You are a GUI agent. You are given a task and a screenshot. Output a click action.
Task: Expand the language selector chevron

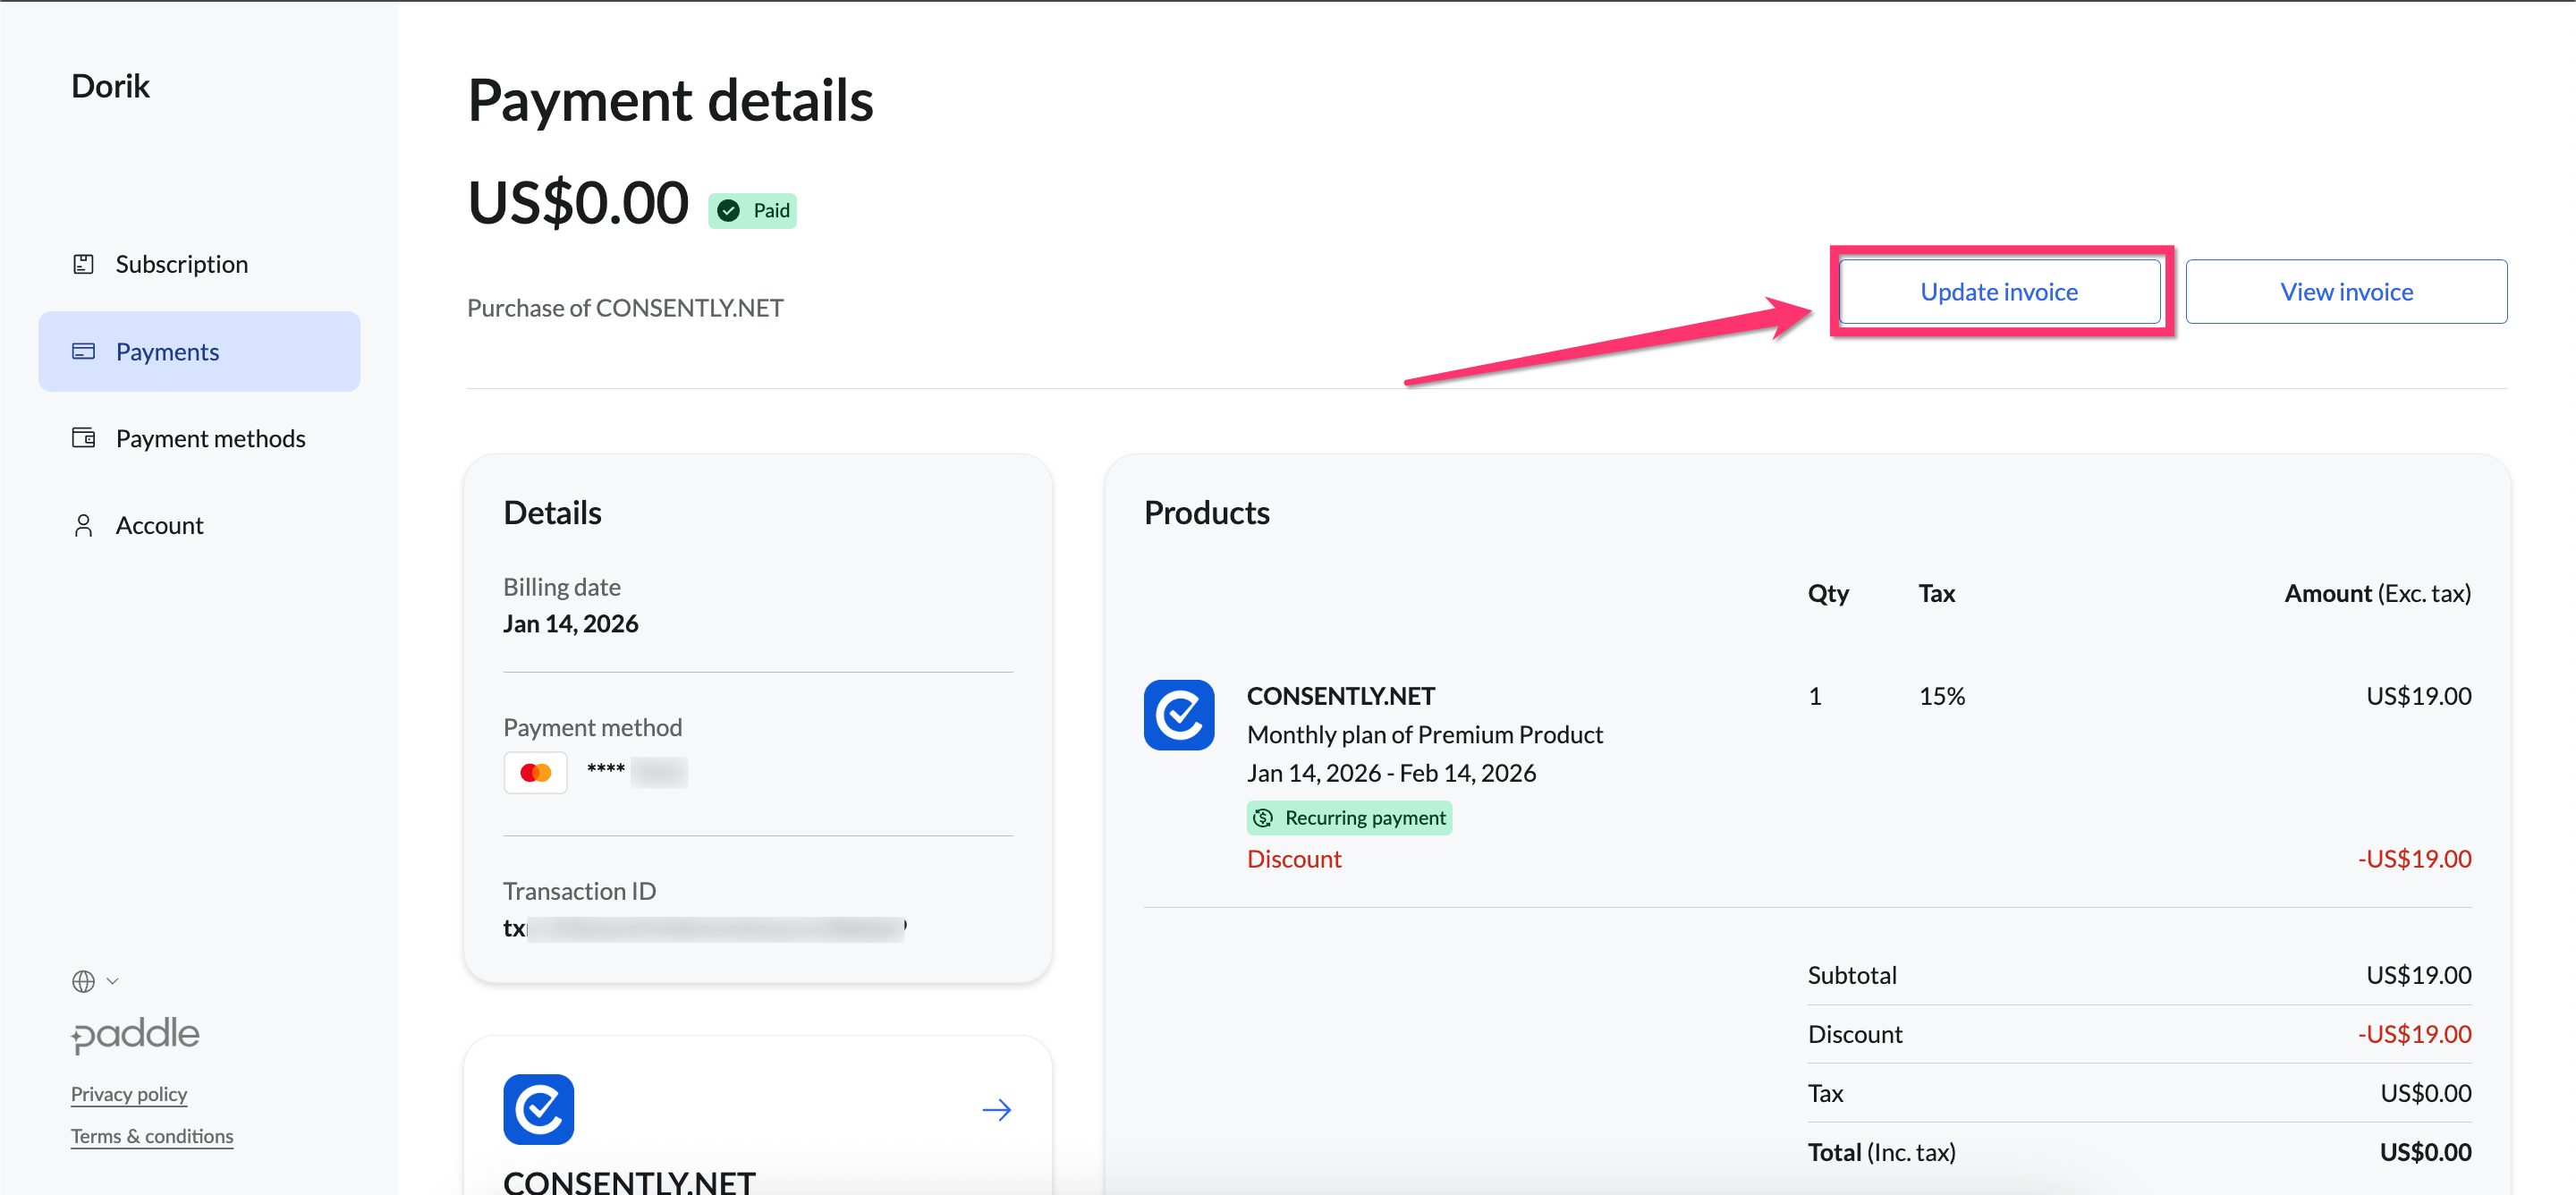[x=112, y=981]
